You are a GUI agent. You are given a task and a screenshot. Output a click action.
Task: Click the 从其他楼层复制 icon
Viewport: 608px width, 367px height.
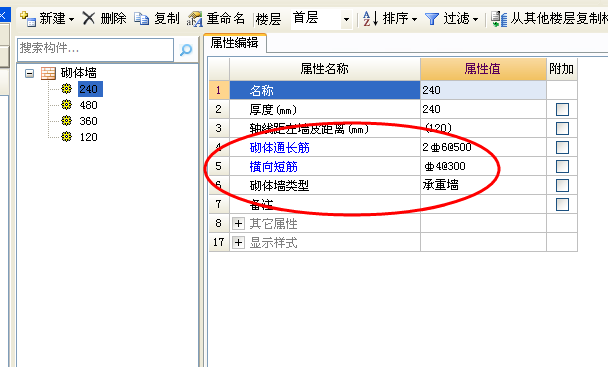tap(499, 19)
